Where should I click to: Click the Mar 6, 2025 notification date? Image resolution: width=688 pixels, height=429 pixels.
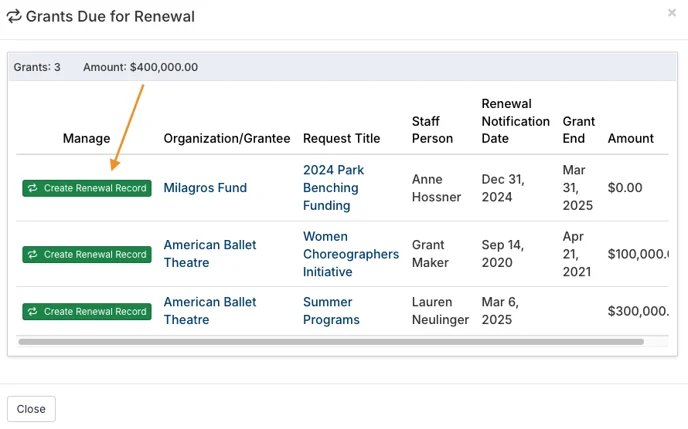point(500,311)
